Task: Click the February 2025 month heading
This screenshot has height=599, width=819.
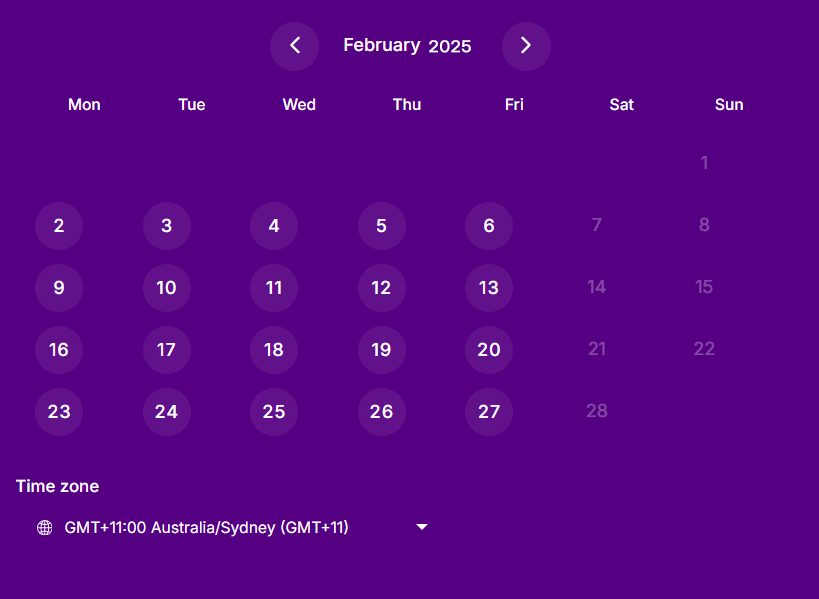Action: [x=407, y=45]
